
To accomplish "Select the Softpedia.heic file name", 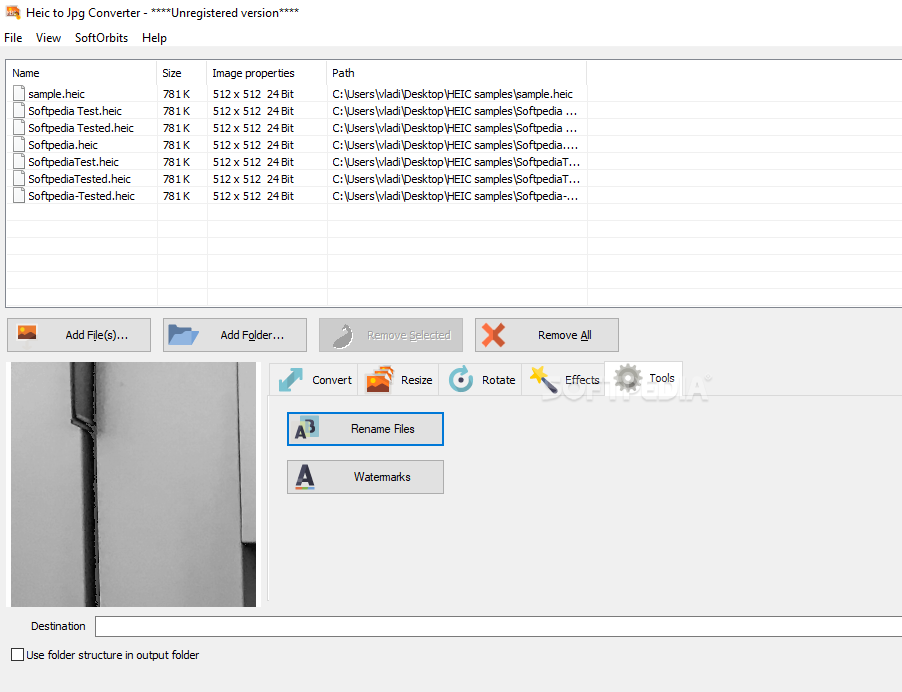I will tap(63, 145).
